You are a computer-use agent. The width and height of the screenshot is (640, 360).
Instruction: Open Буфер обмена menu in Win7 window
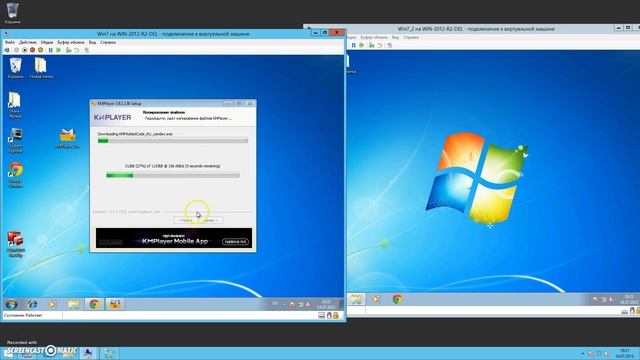tap(71, 42)
